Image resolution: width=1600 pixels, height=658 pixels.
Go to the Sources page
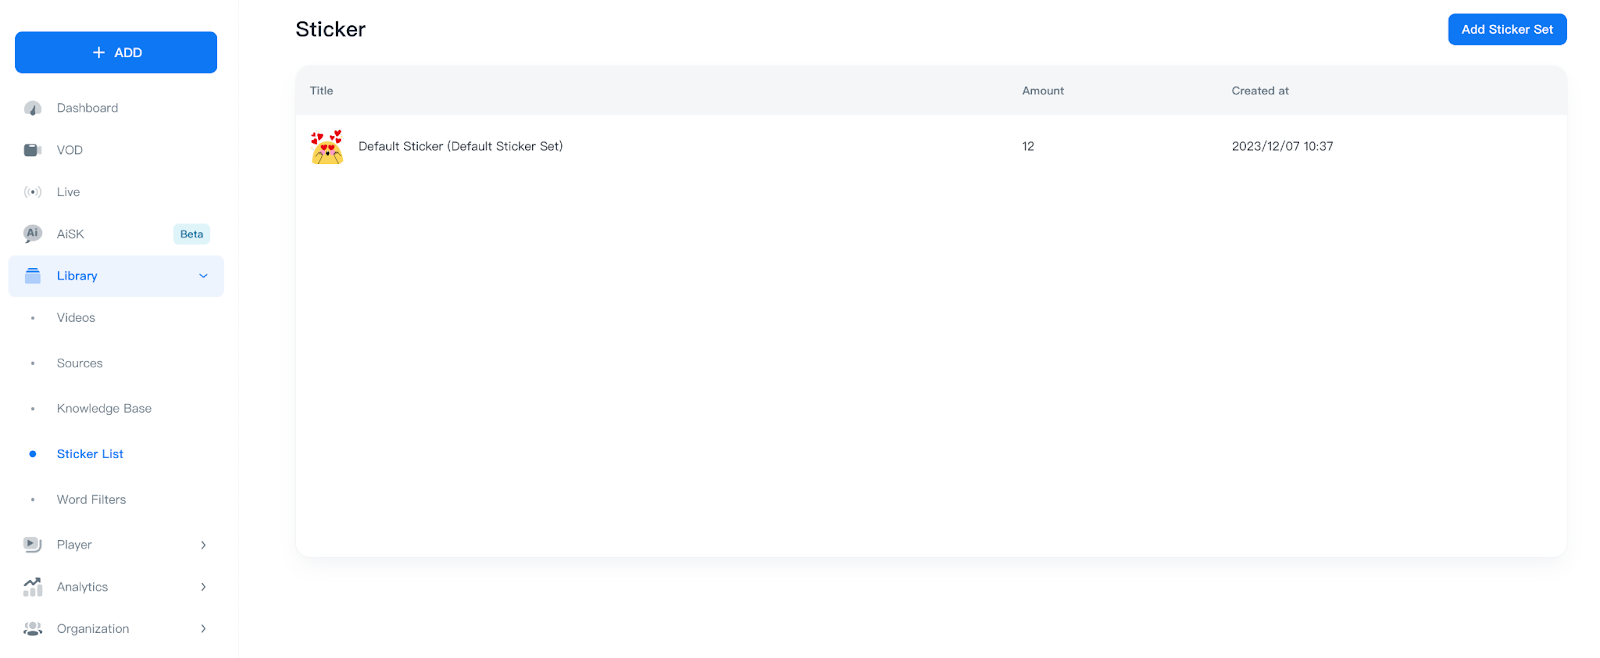[80, 363]
